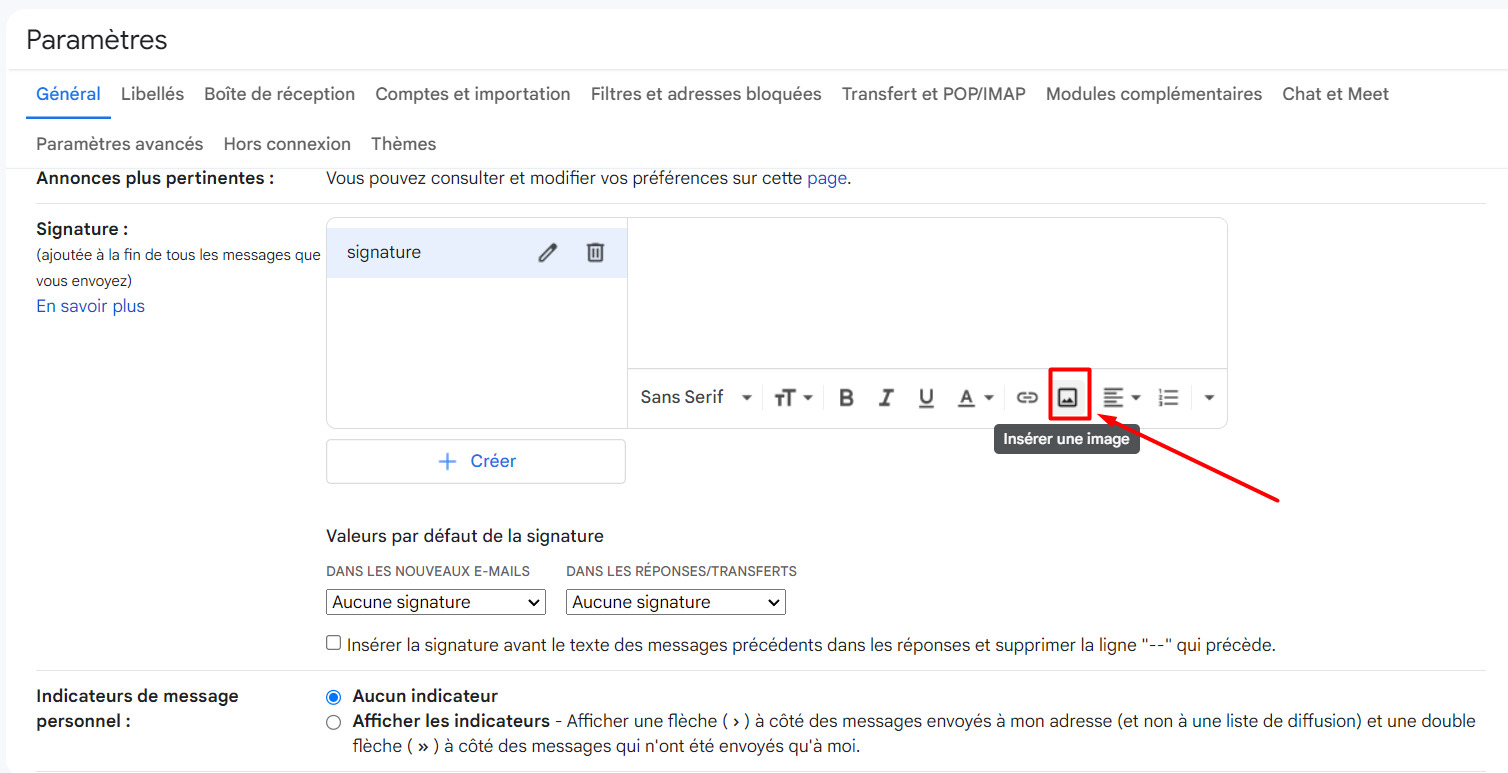Viewport: 1508px width, 773px height.
Task: Open the text alignment dropdown
Action: point(1121,398)
